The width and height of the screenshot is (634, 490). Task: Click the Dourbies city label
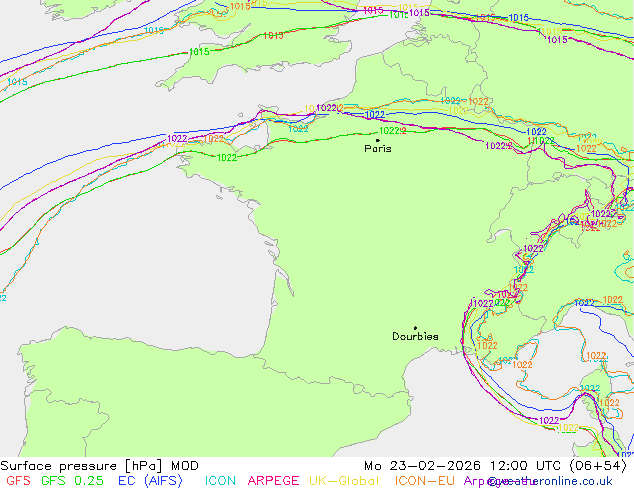pyautogui.click(x=415, y=336)
